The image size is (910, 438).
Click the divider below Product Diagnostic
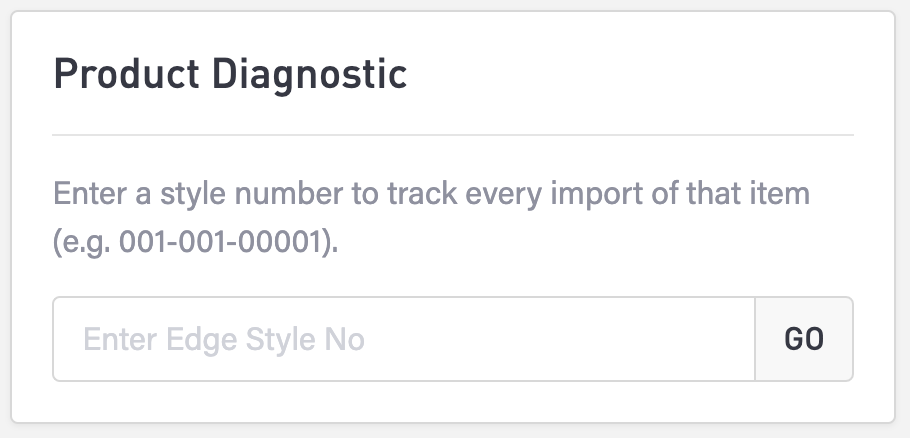pos(452,134)
